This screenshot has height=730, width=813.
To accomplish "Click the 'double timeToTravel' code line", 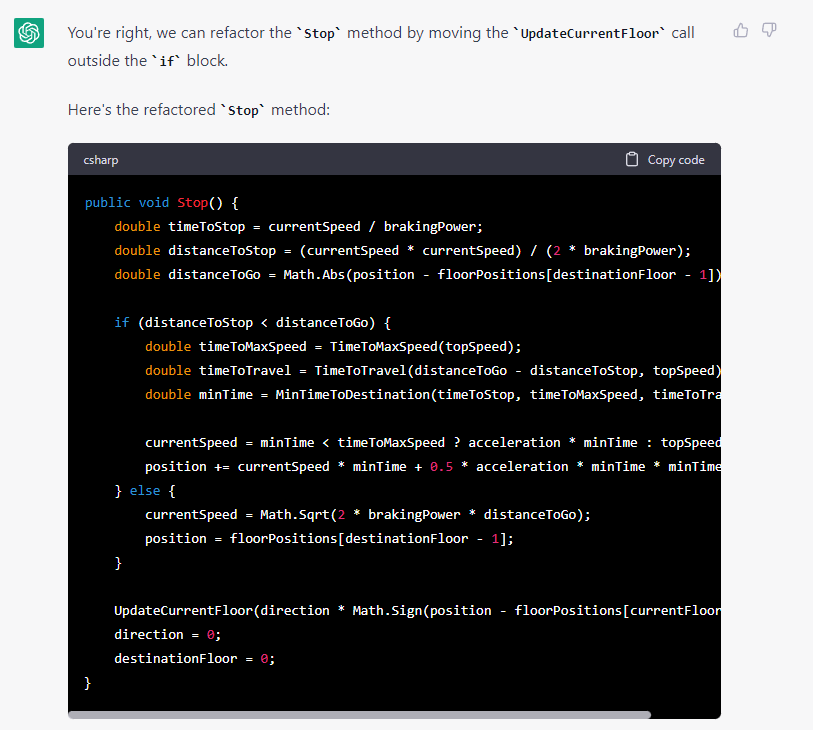I will coord(432,370).
